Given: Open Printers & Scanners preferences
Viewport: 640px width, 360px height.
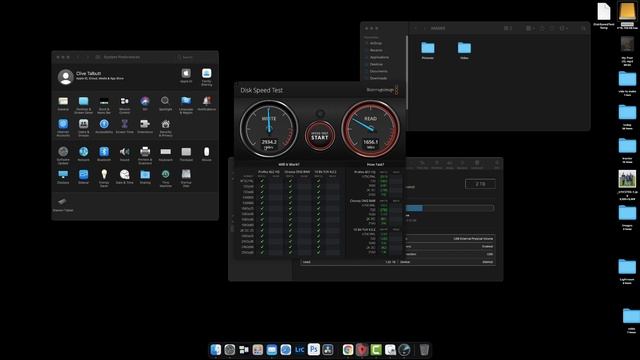Looking at the screenshot, I should [145, 155].
